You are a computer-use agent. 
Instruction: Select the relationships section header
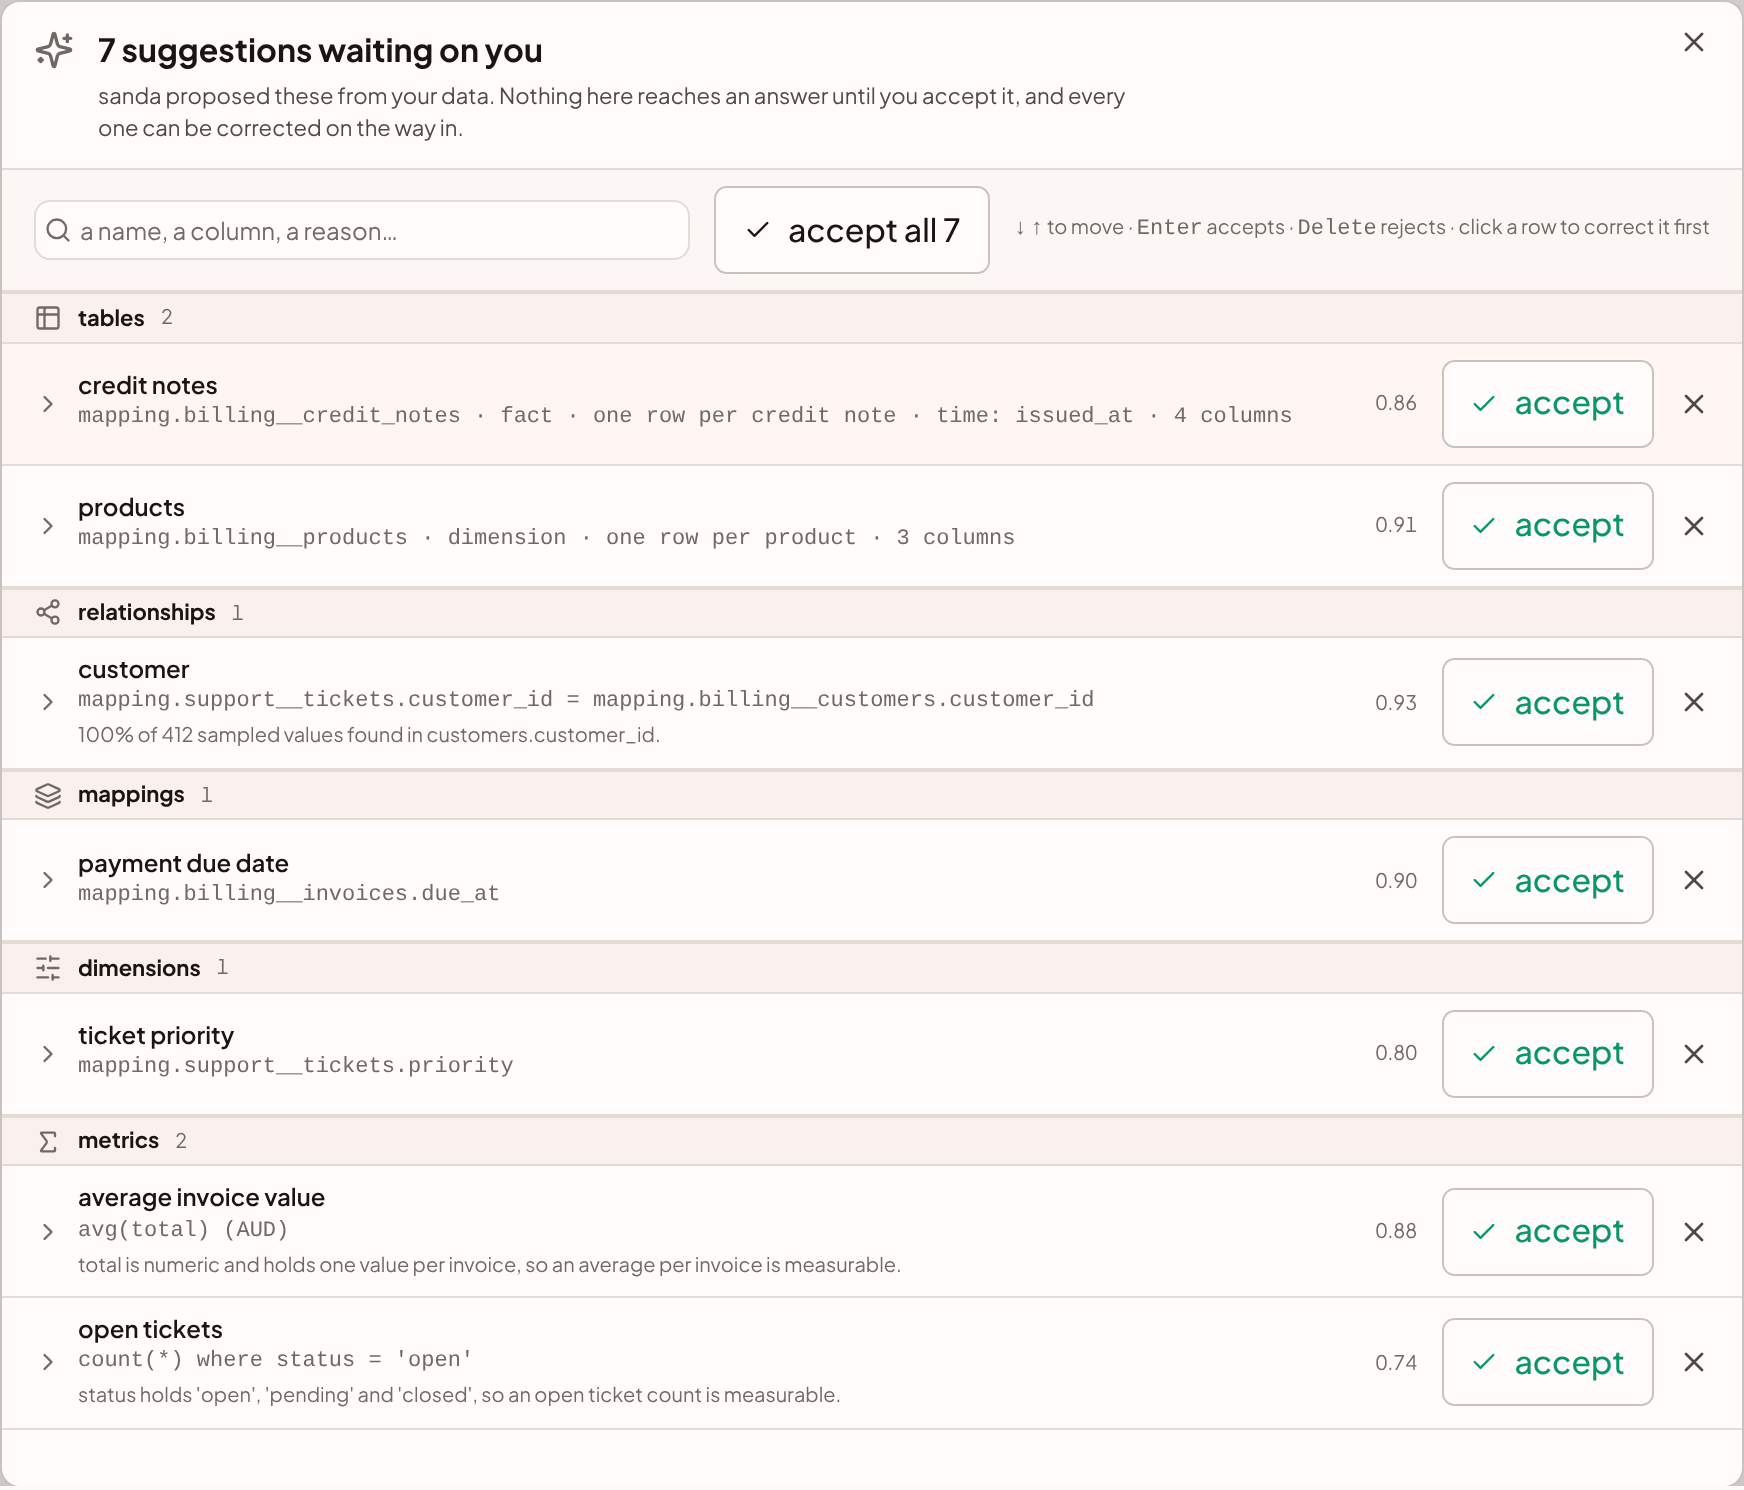coord(872,612)
